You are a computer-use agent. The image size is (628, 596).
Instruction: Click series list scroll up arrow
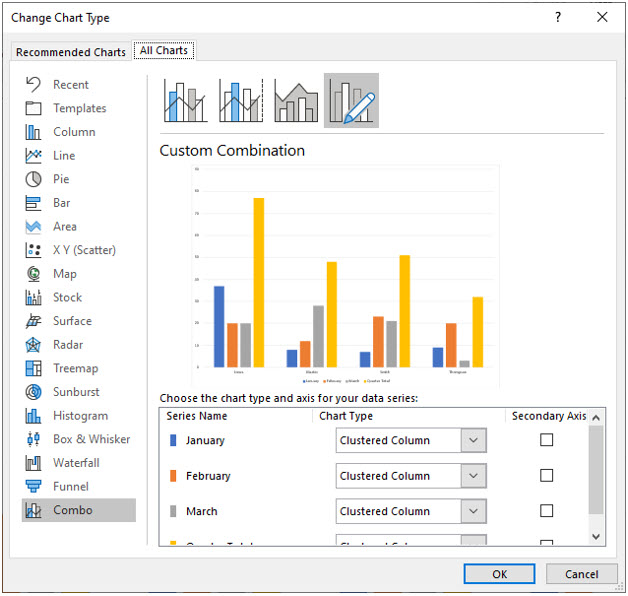[596, 417]
